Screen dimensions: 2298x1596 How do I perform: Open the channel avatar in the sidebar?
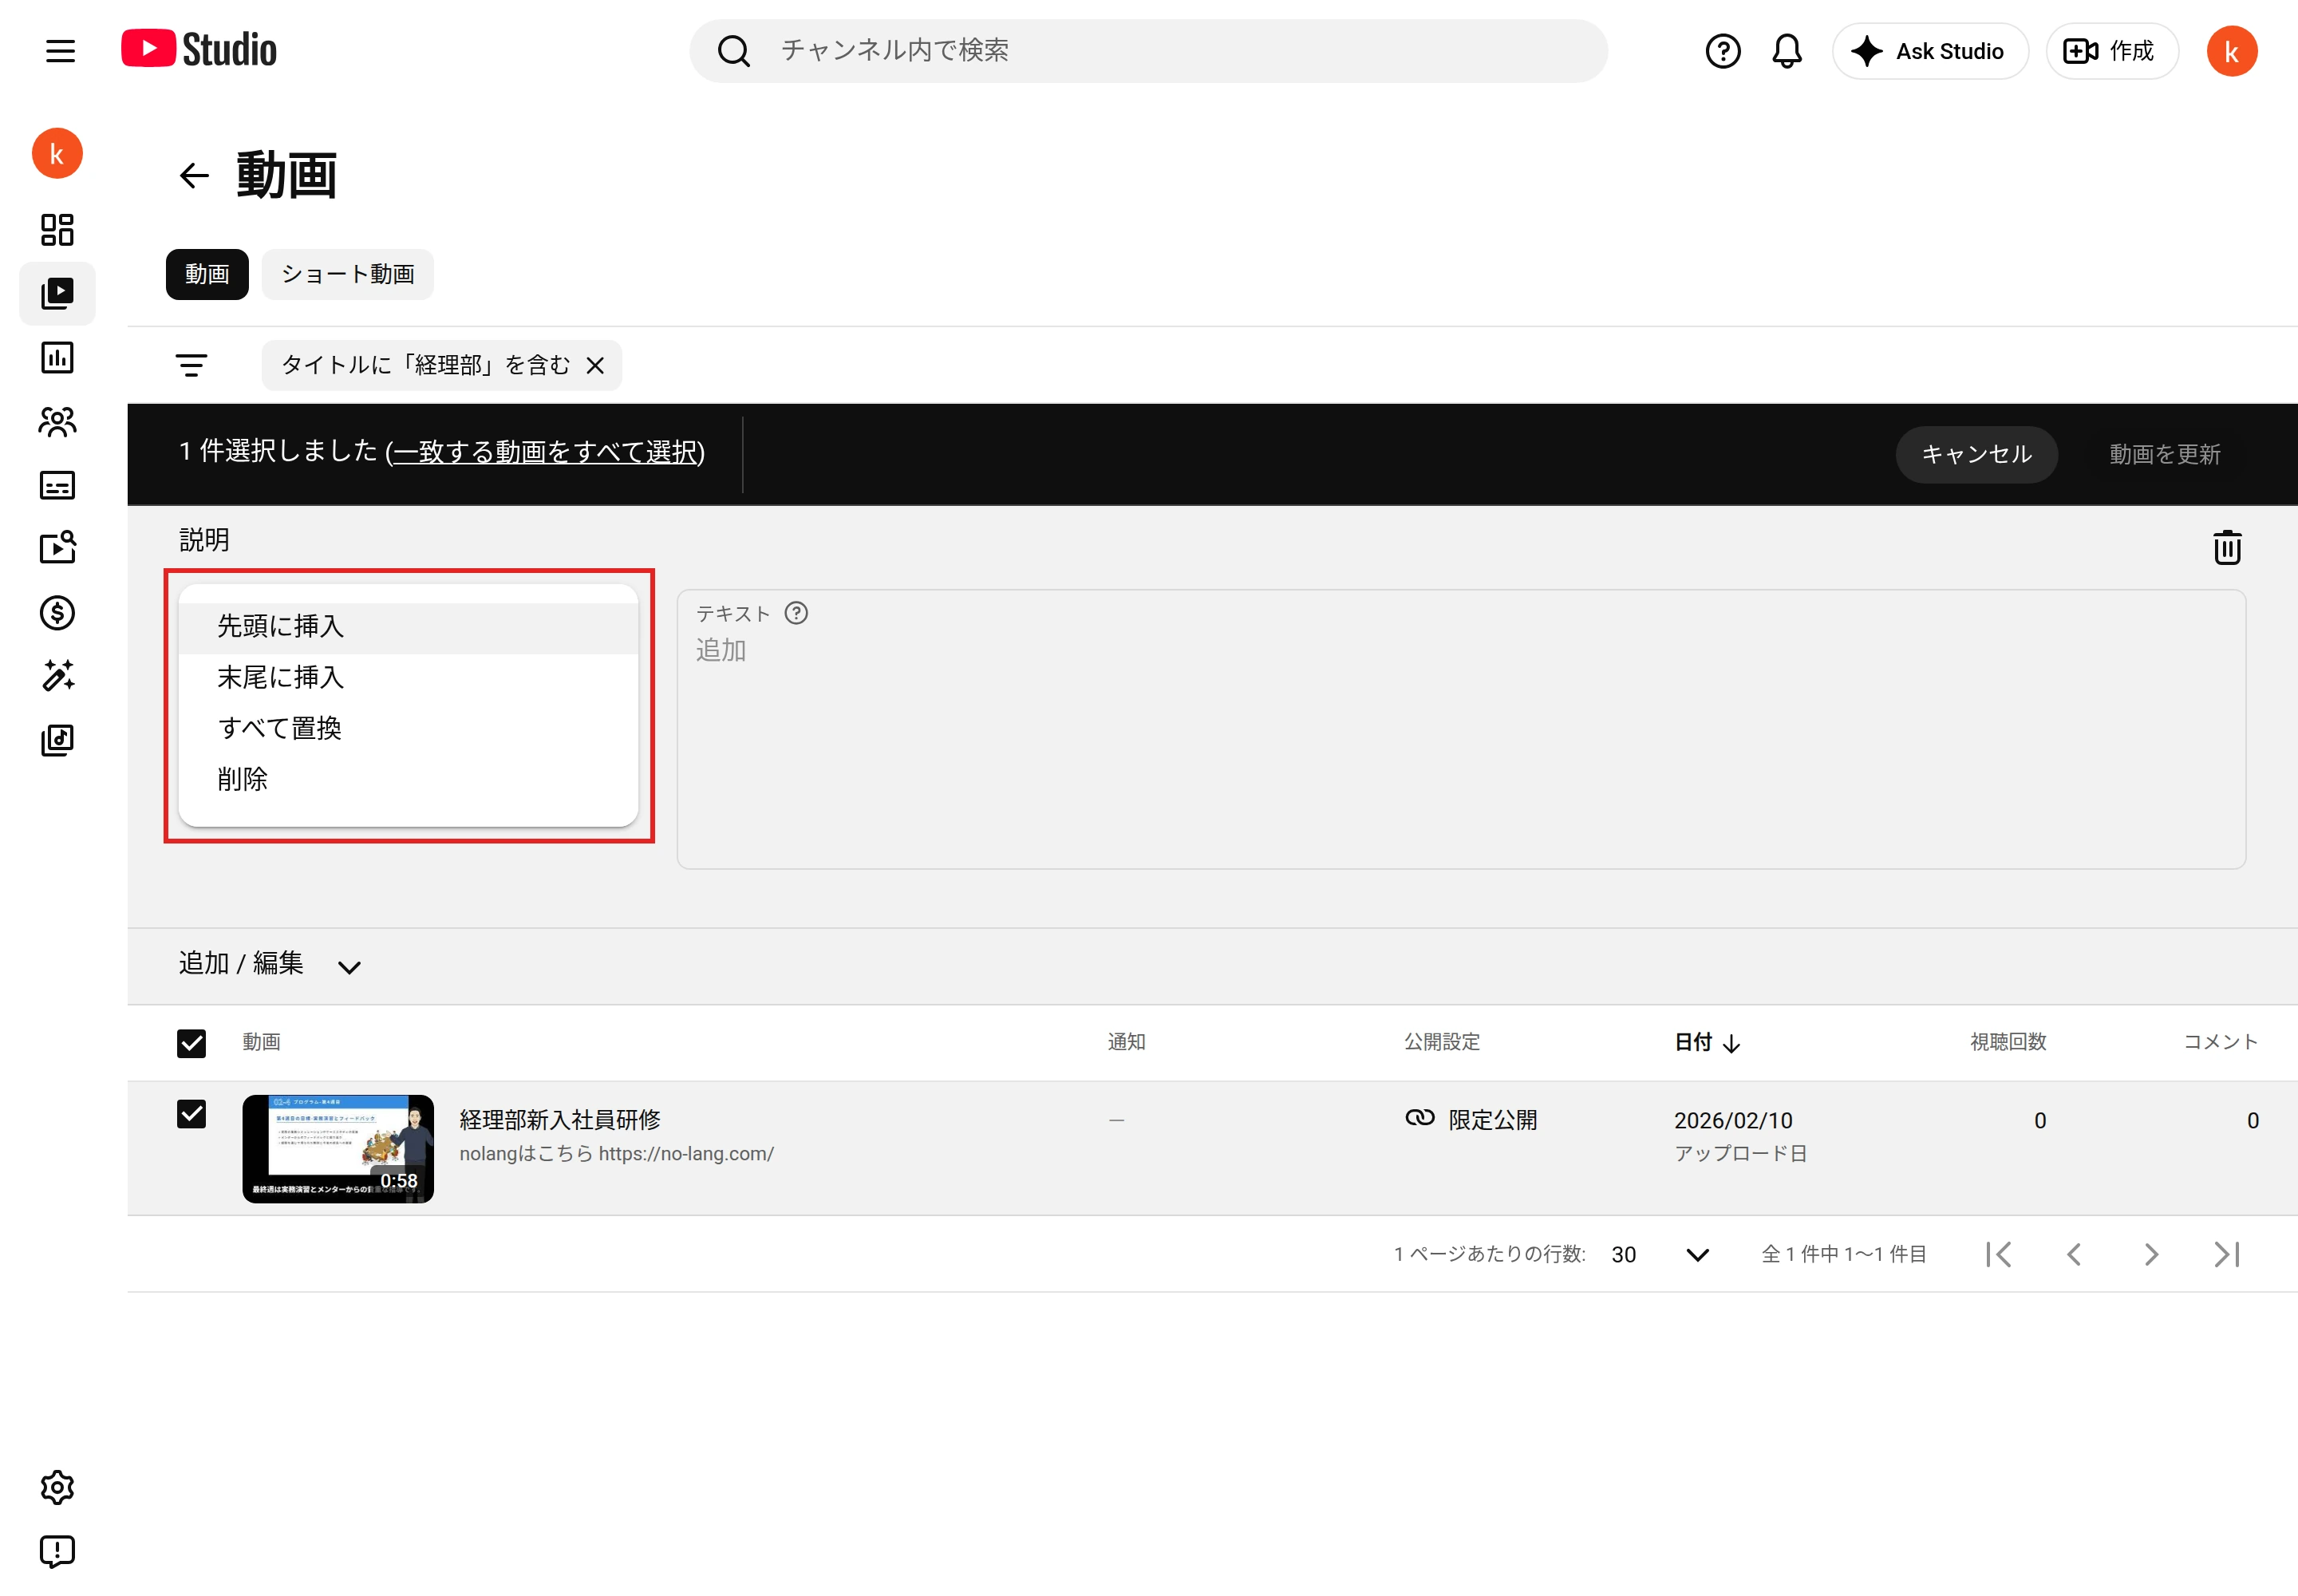point(57,153)
